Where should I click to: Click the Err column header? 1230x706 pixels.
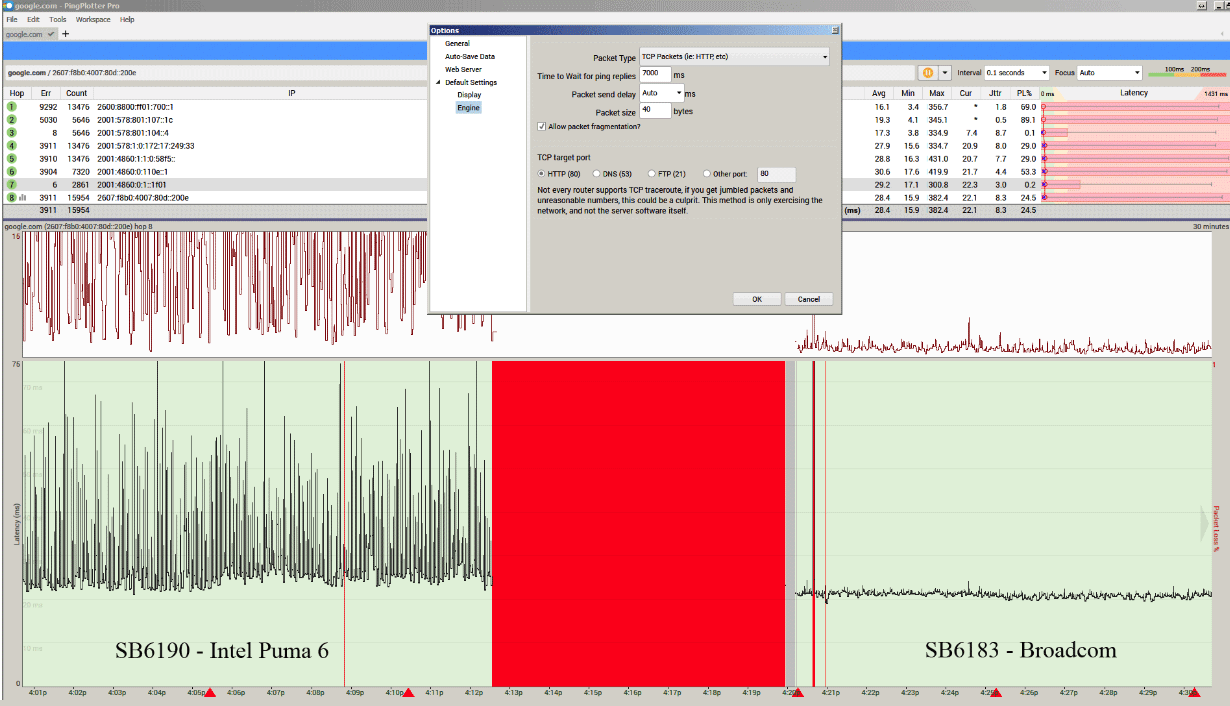pyautogui.click(x=46, y=93)
